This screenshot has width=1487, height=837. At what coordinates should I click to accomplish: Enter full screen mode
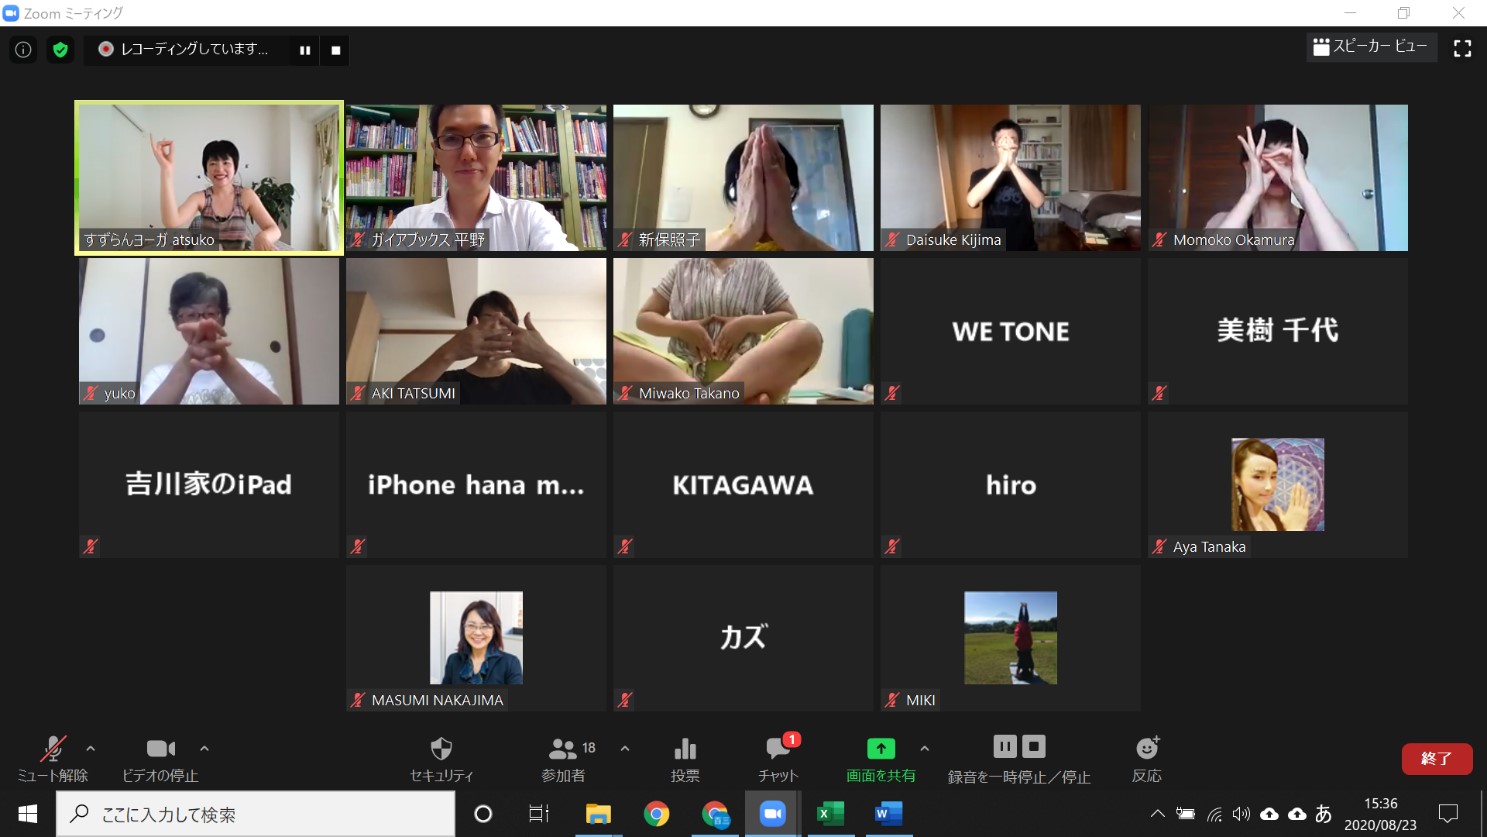click(x=1462, y=48)
